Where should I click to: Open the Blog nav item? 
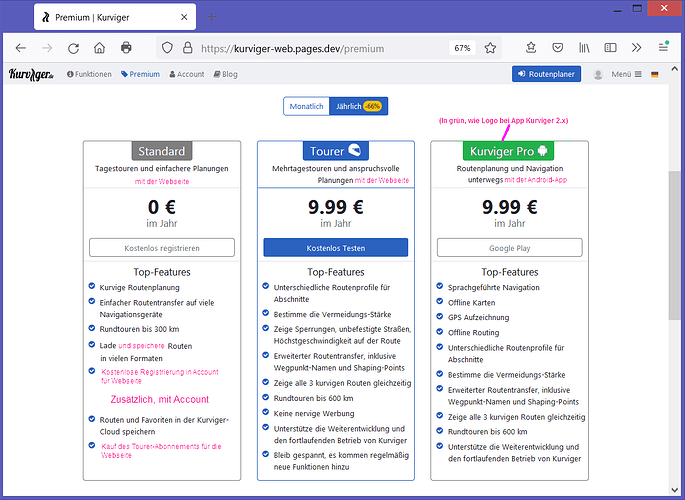[x=225, y=74]
